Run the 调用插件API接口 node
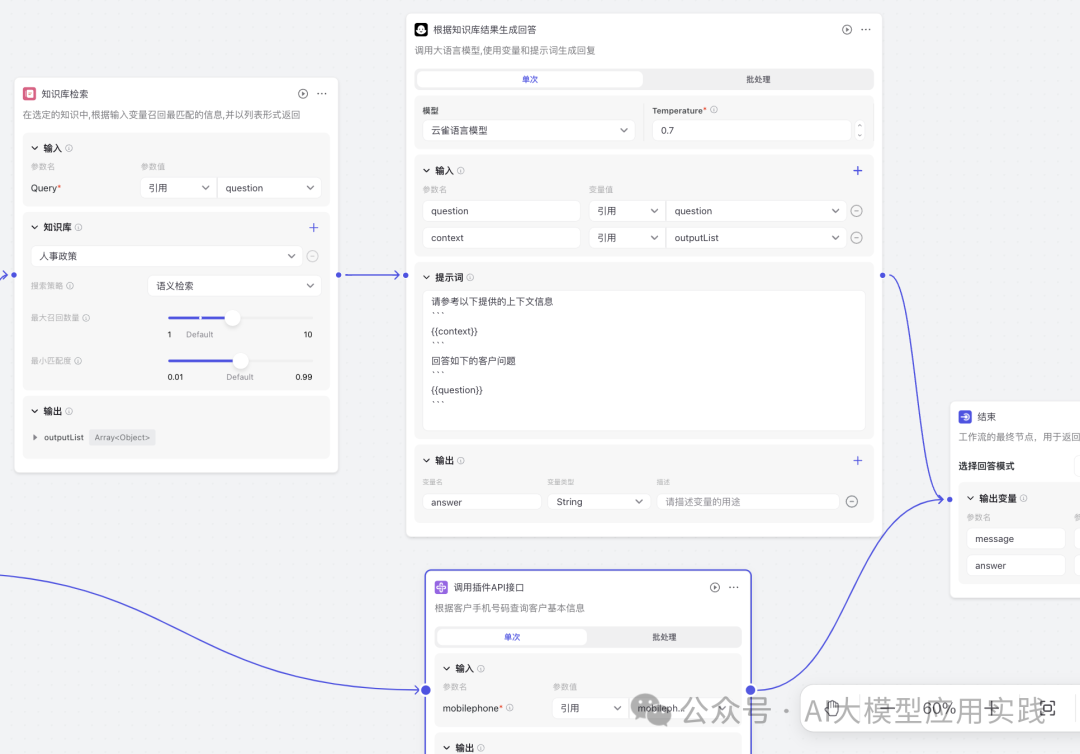 click(x=715, y=588)
